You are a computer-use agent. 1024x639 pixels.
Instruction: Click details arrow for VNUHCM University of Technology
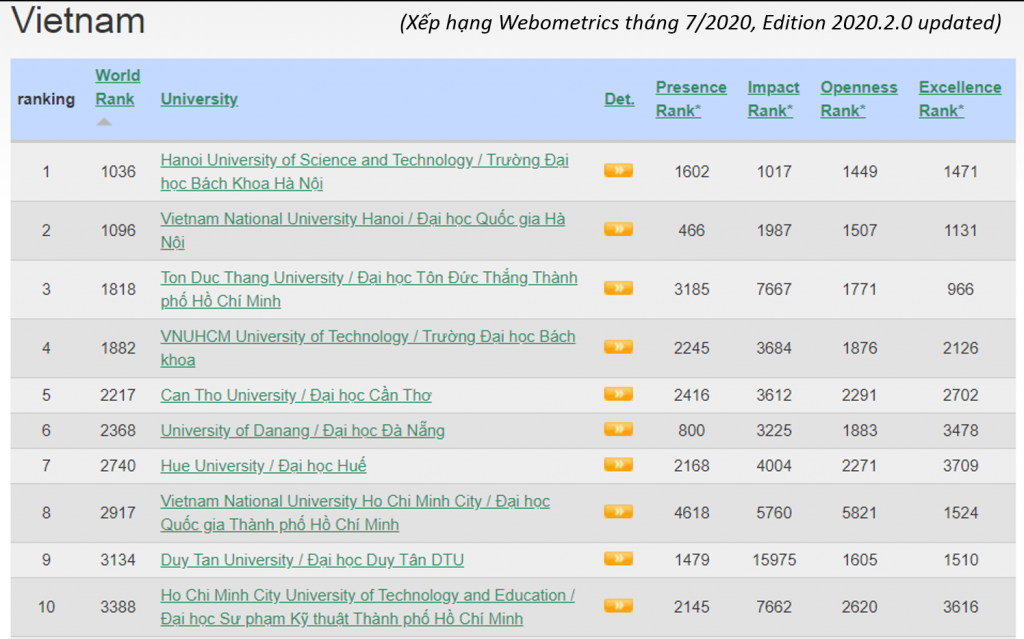coord(618,348)
